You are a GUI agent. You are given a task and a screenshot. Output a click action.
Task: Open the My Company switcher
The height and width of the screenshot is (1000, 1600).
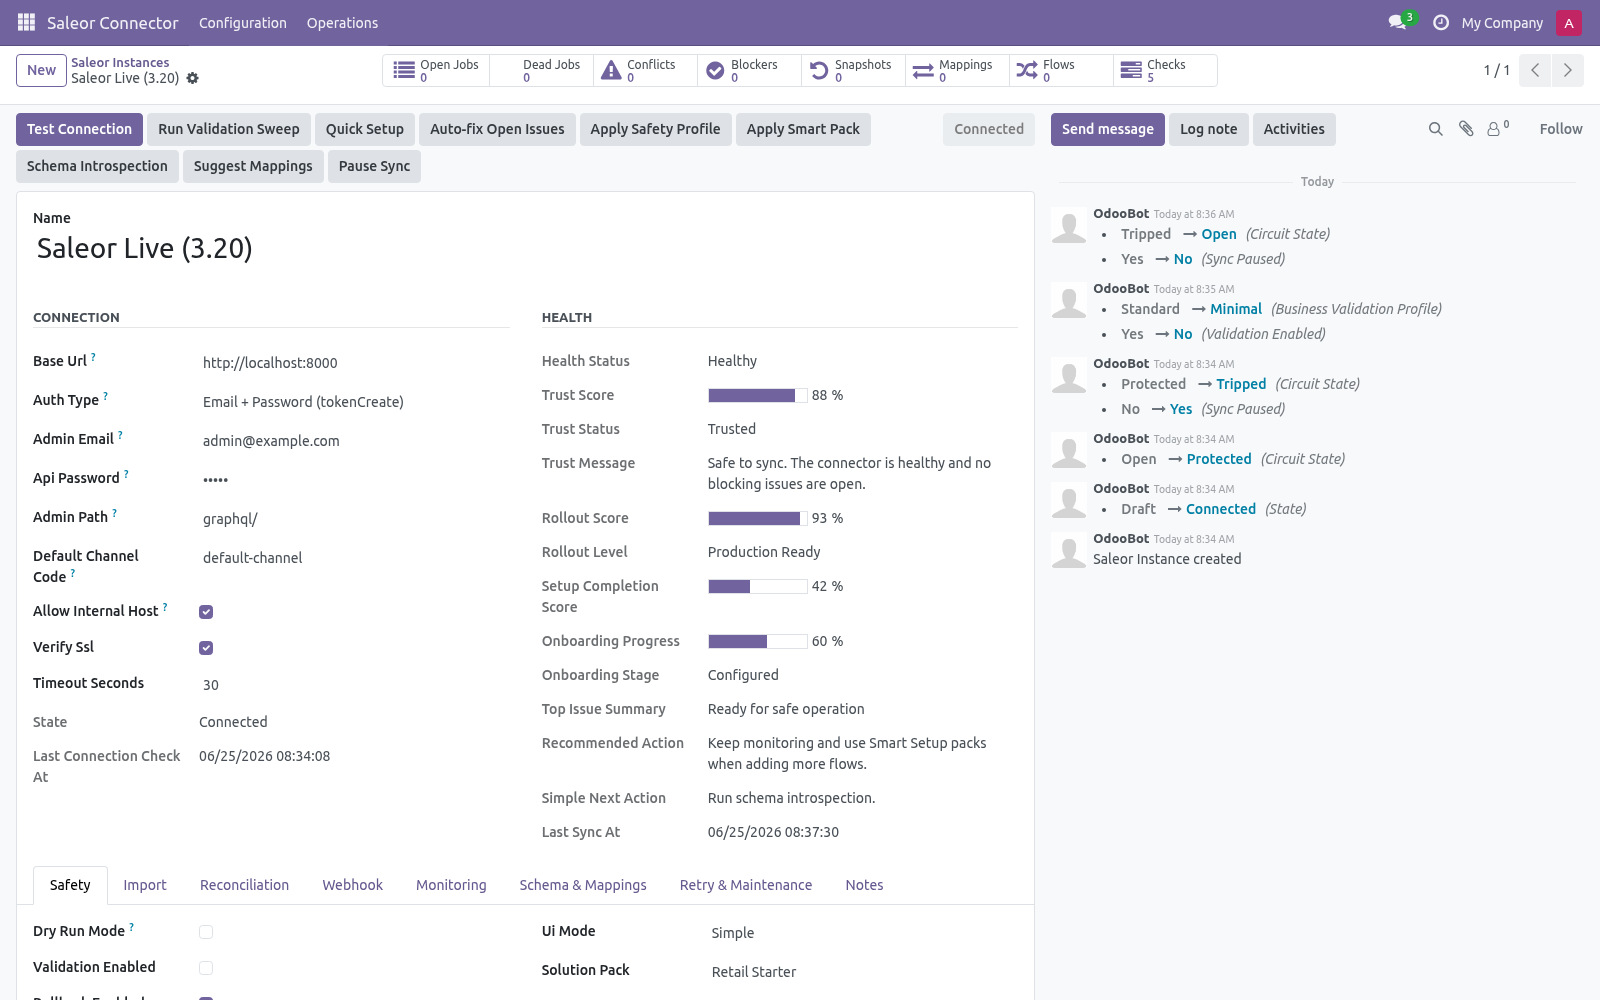(x=1502, y=23)
